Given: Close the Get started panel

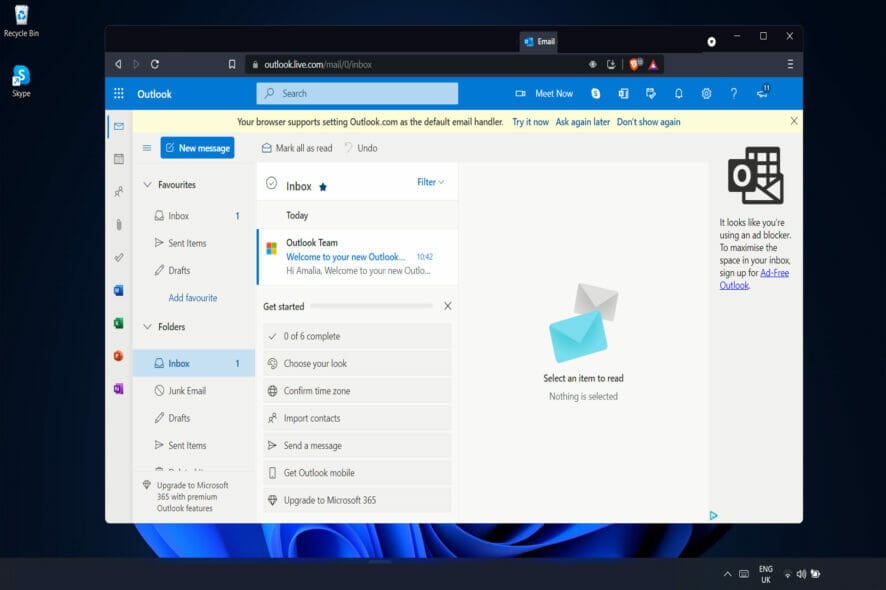Looking at the screenshot, I should point(448,306).
